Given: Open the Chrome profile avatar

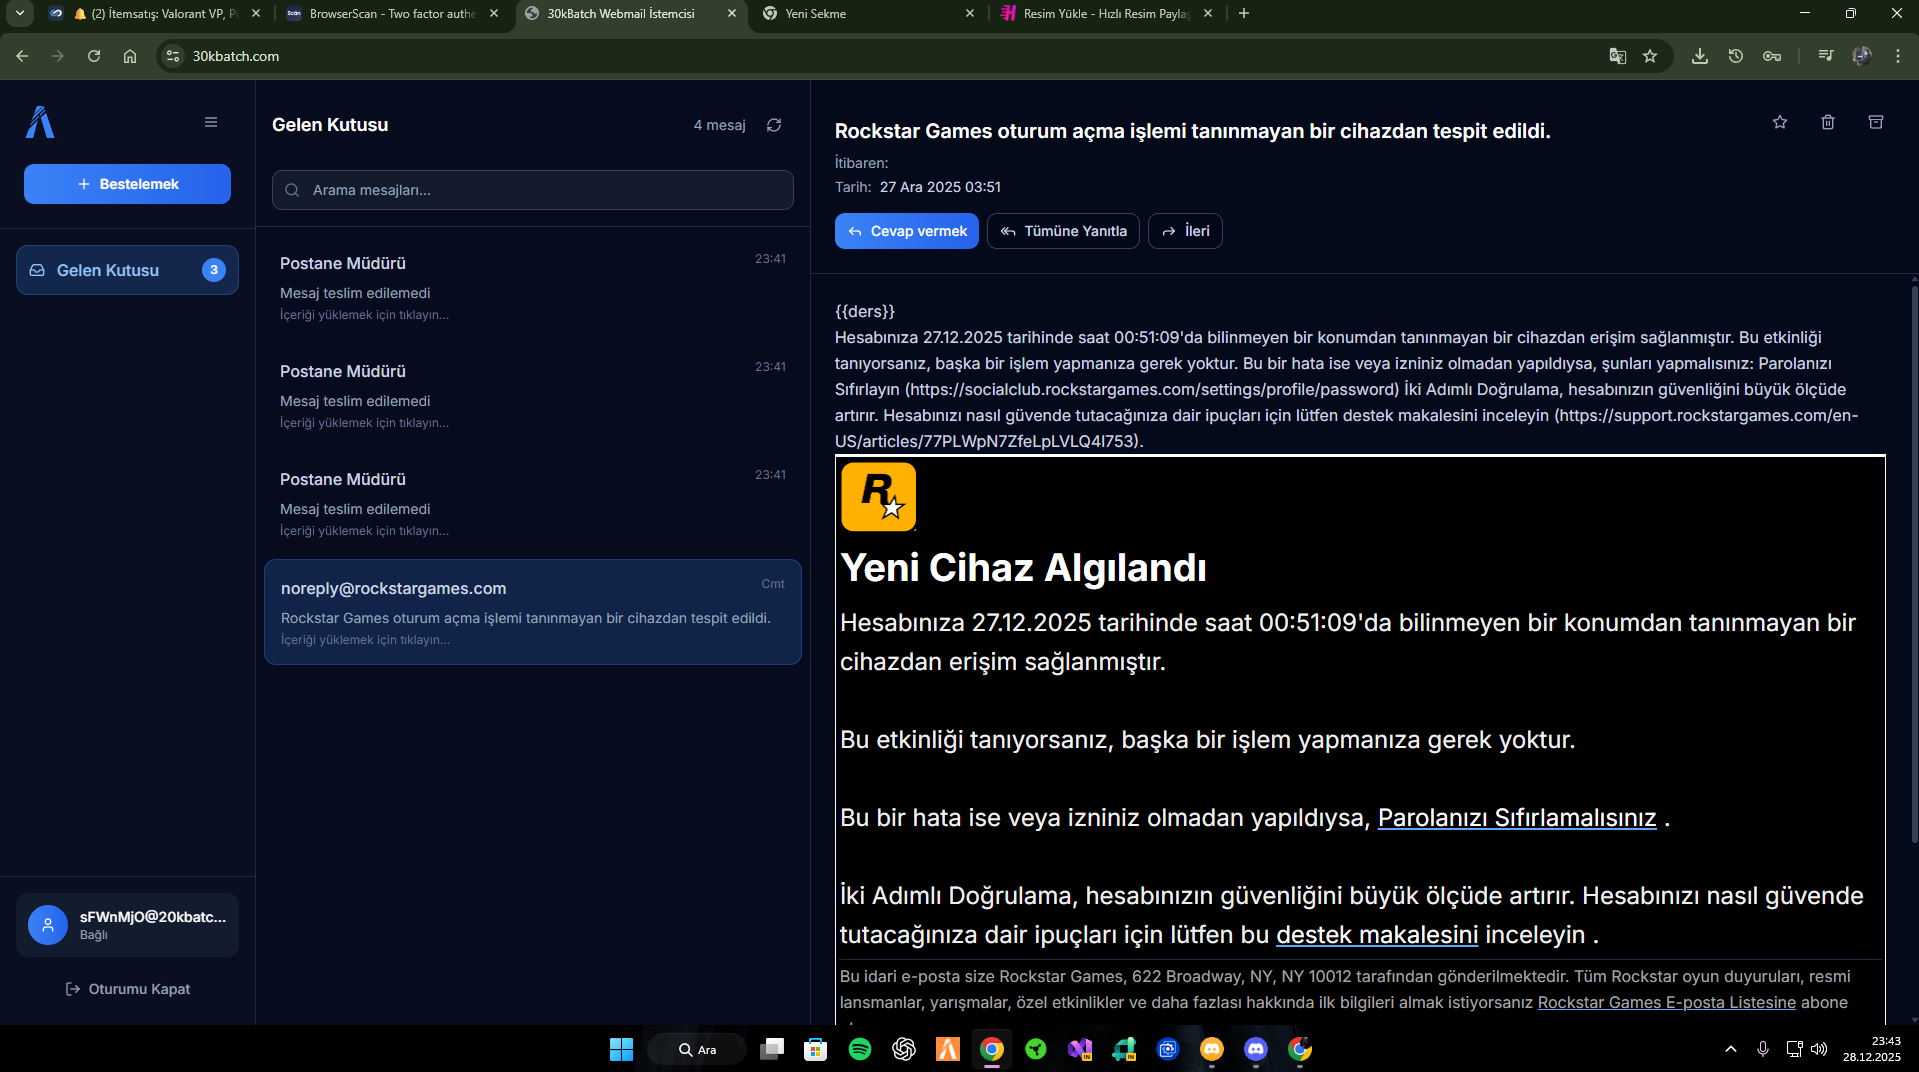Looking at the screenshot, I should (1862, 56).
